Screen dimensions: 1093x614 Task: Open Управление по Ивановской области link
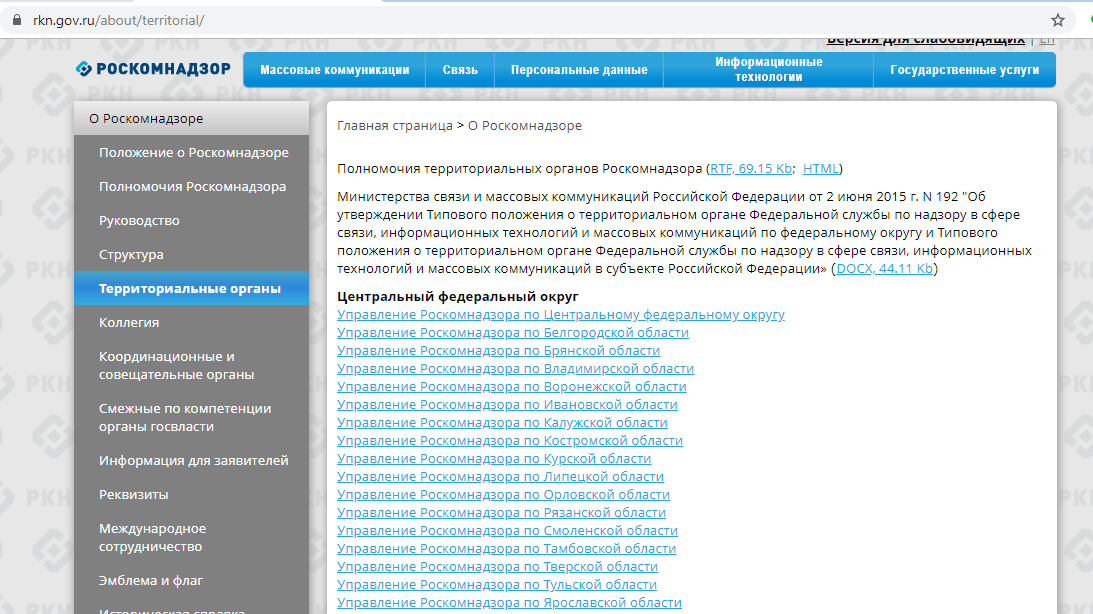click(x=507, y=405)
